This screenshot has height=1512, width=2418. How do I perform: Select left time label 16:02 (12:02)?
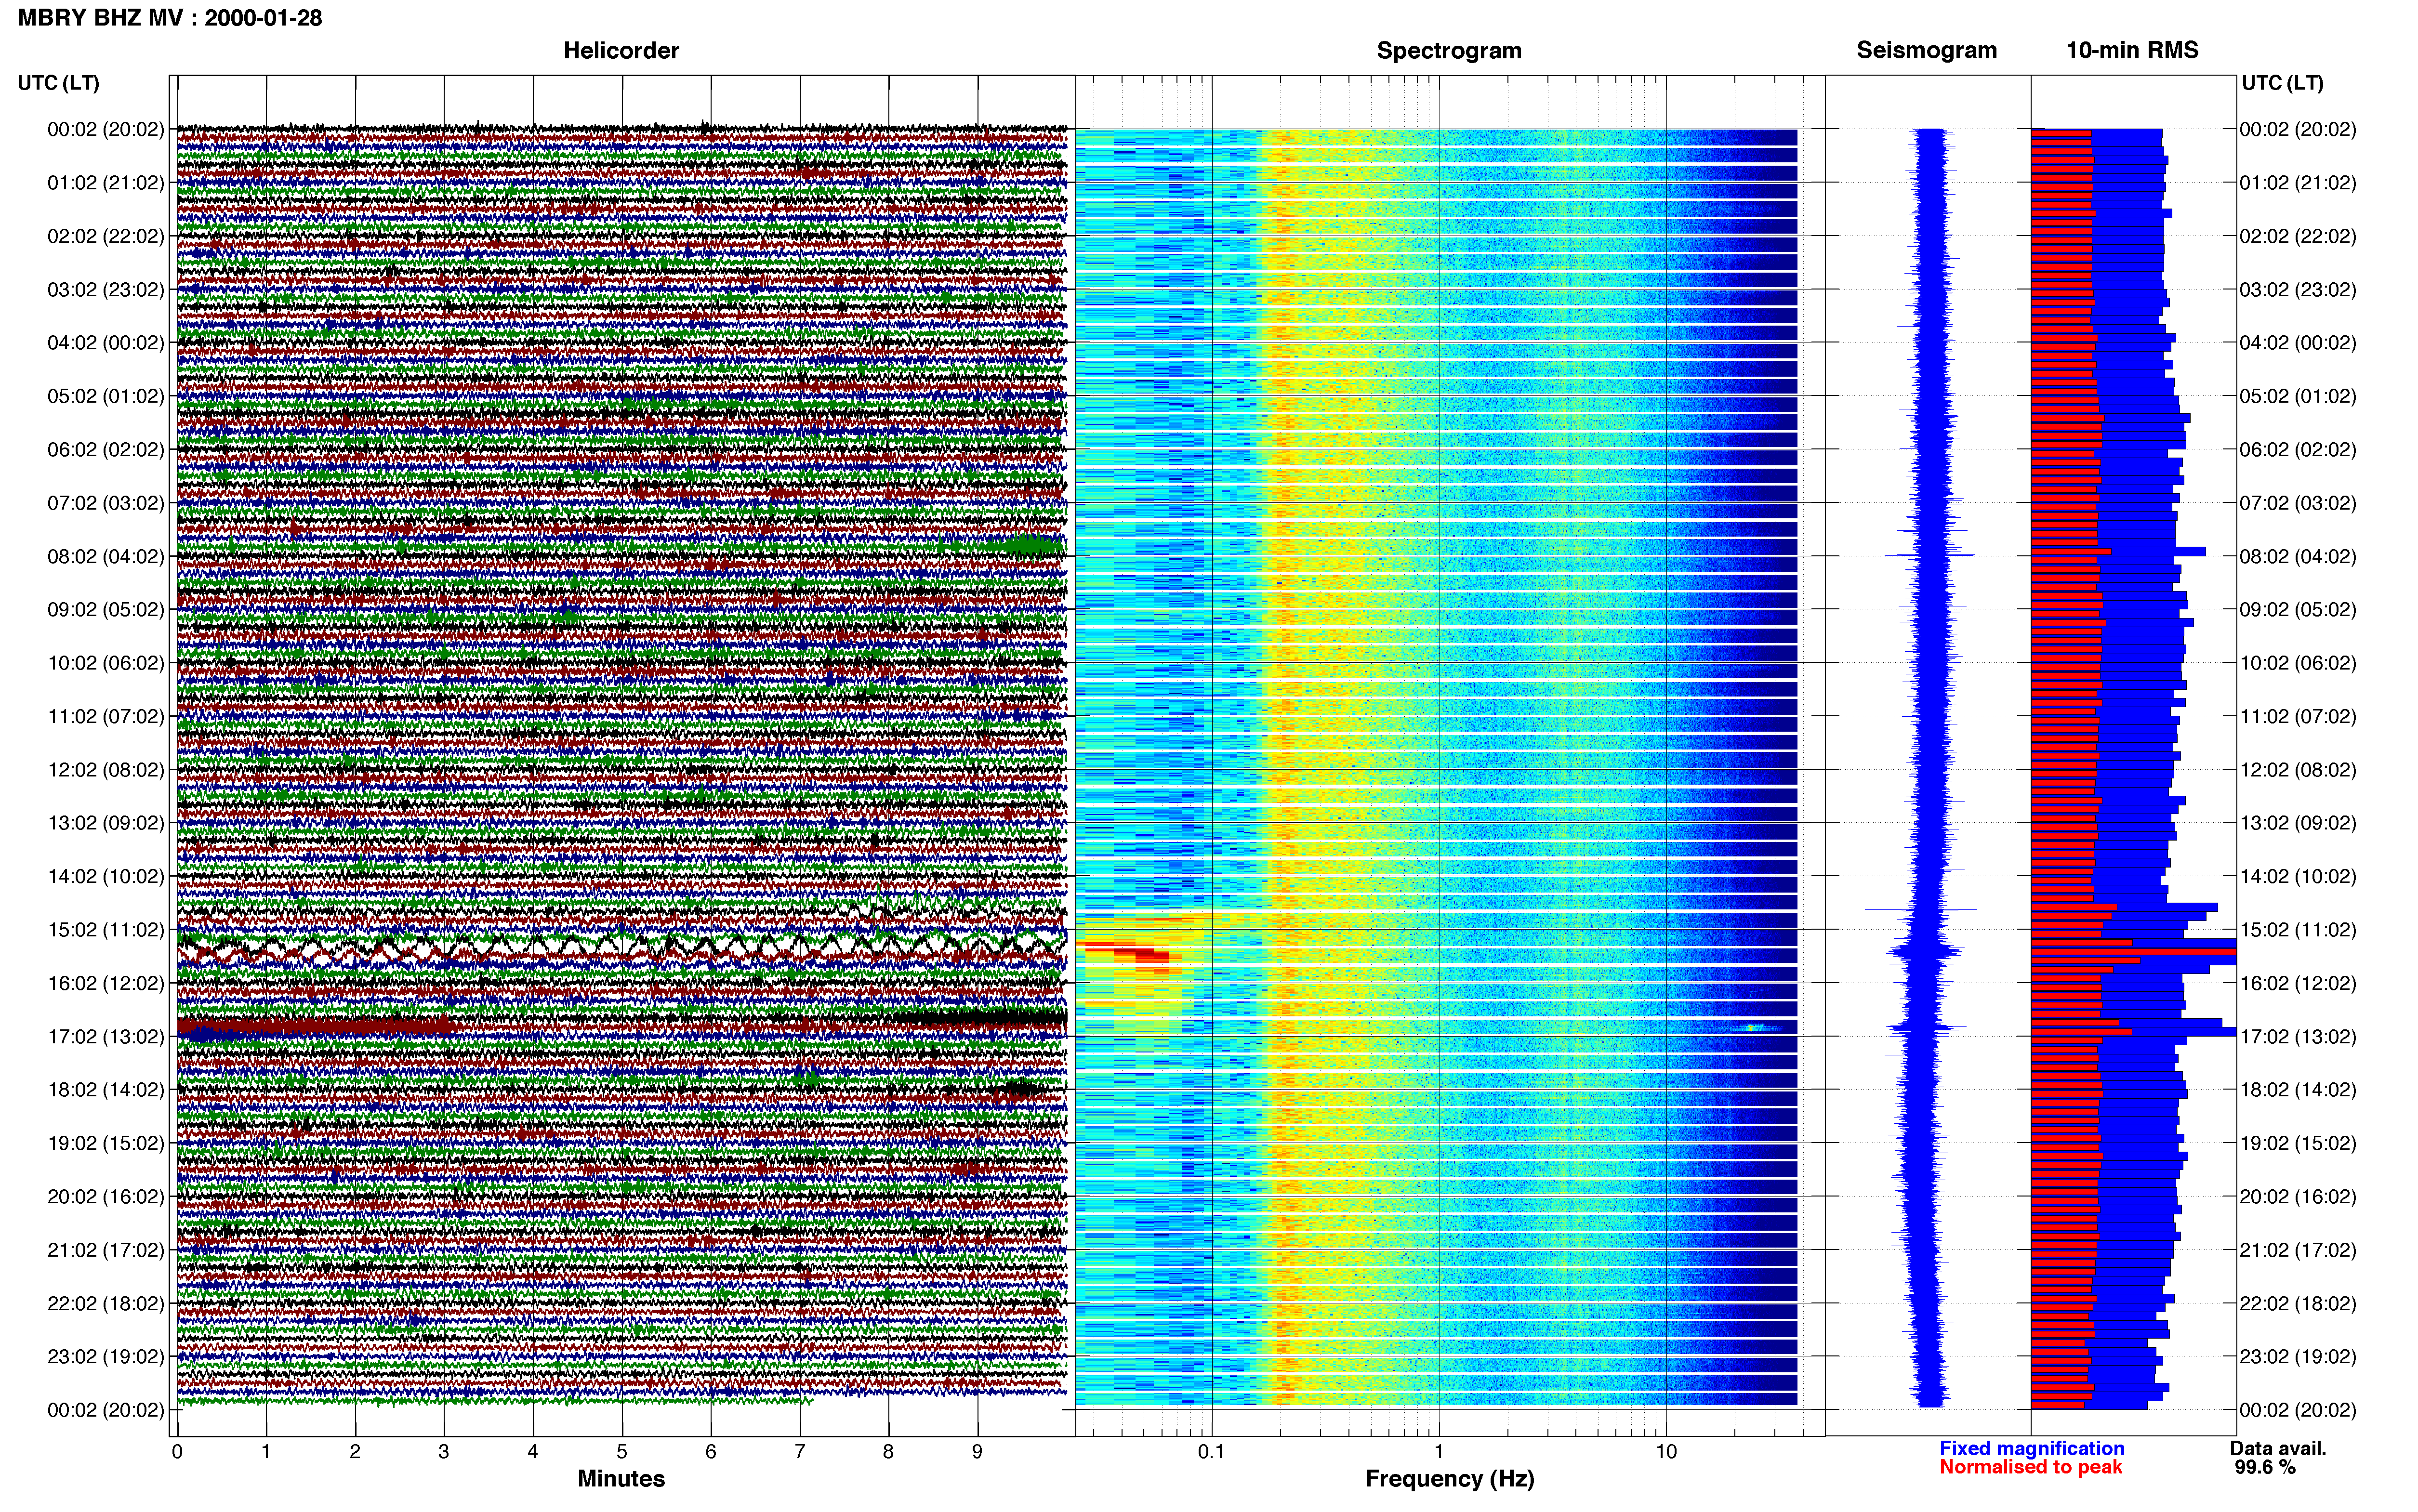pos(106,983)
